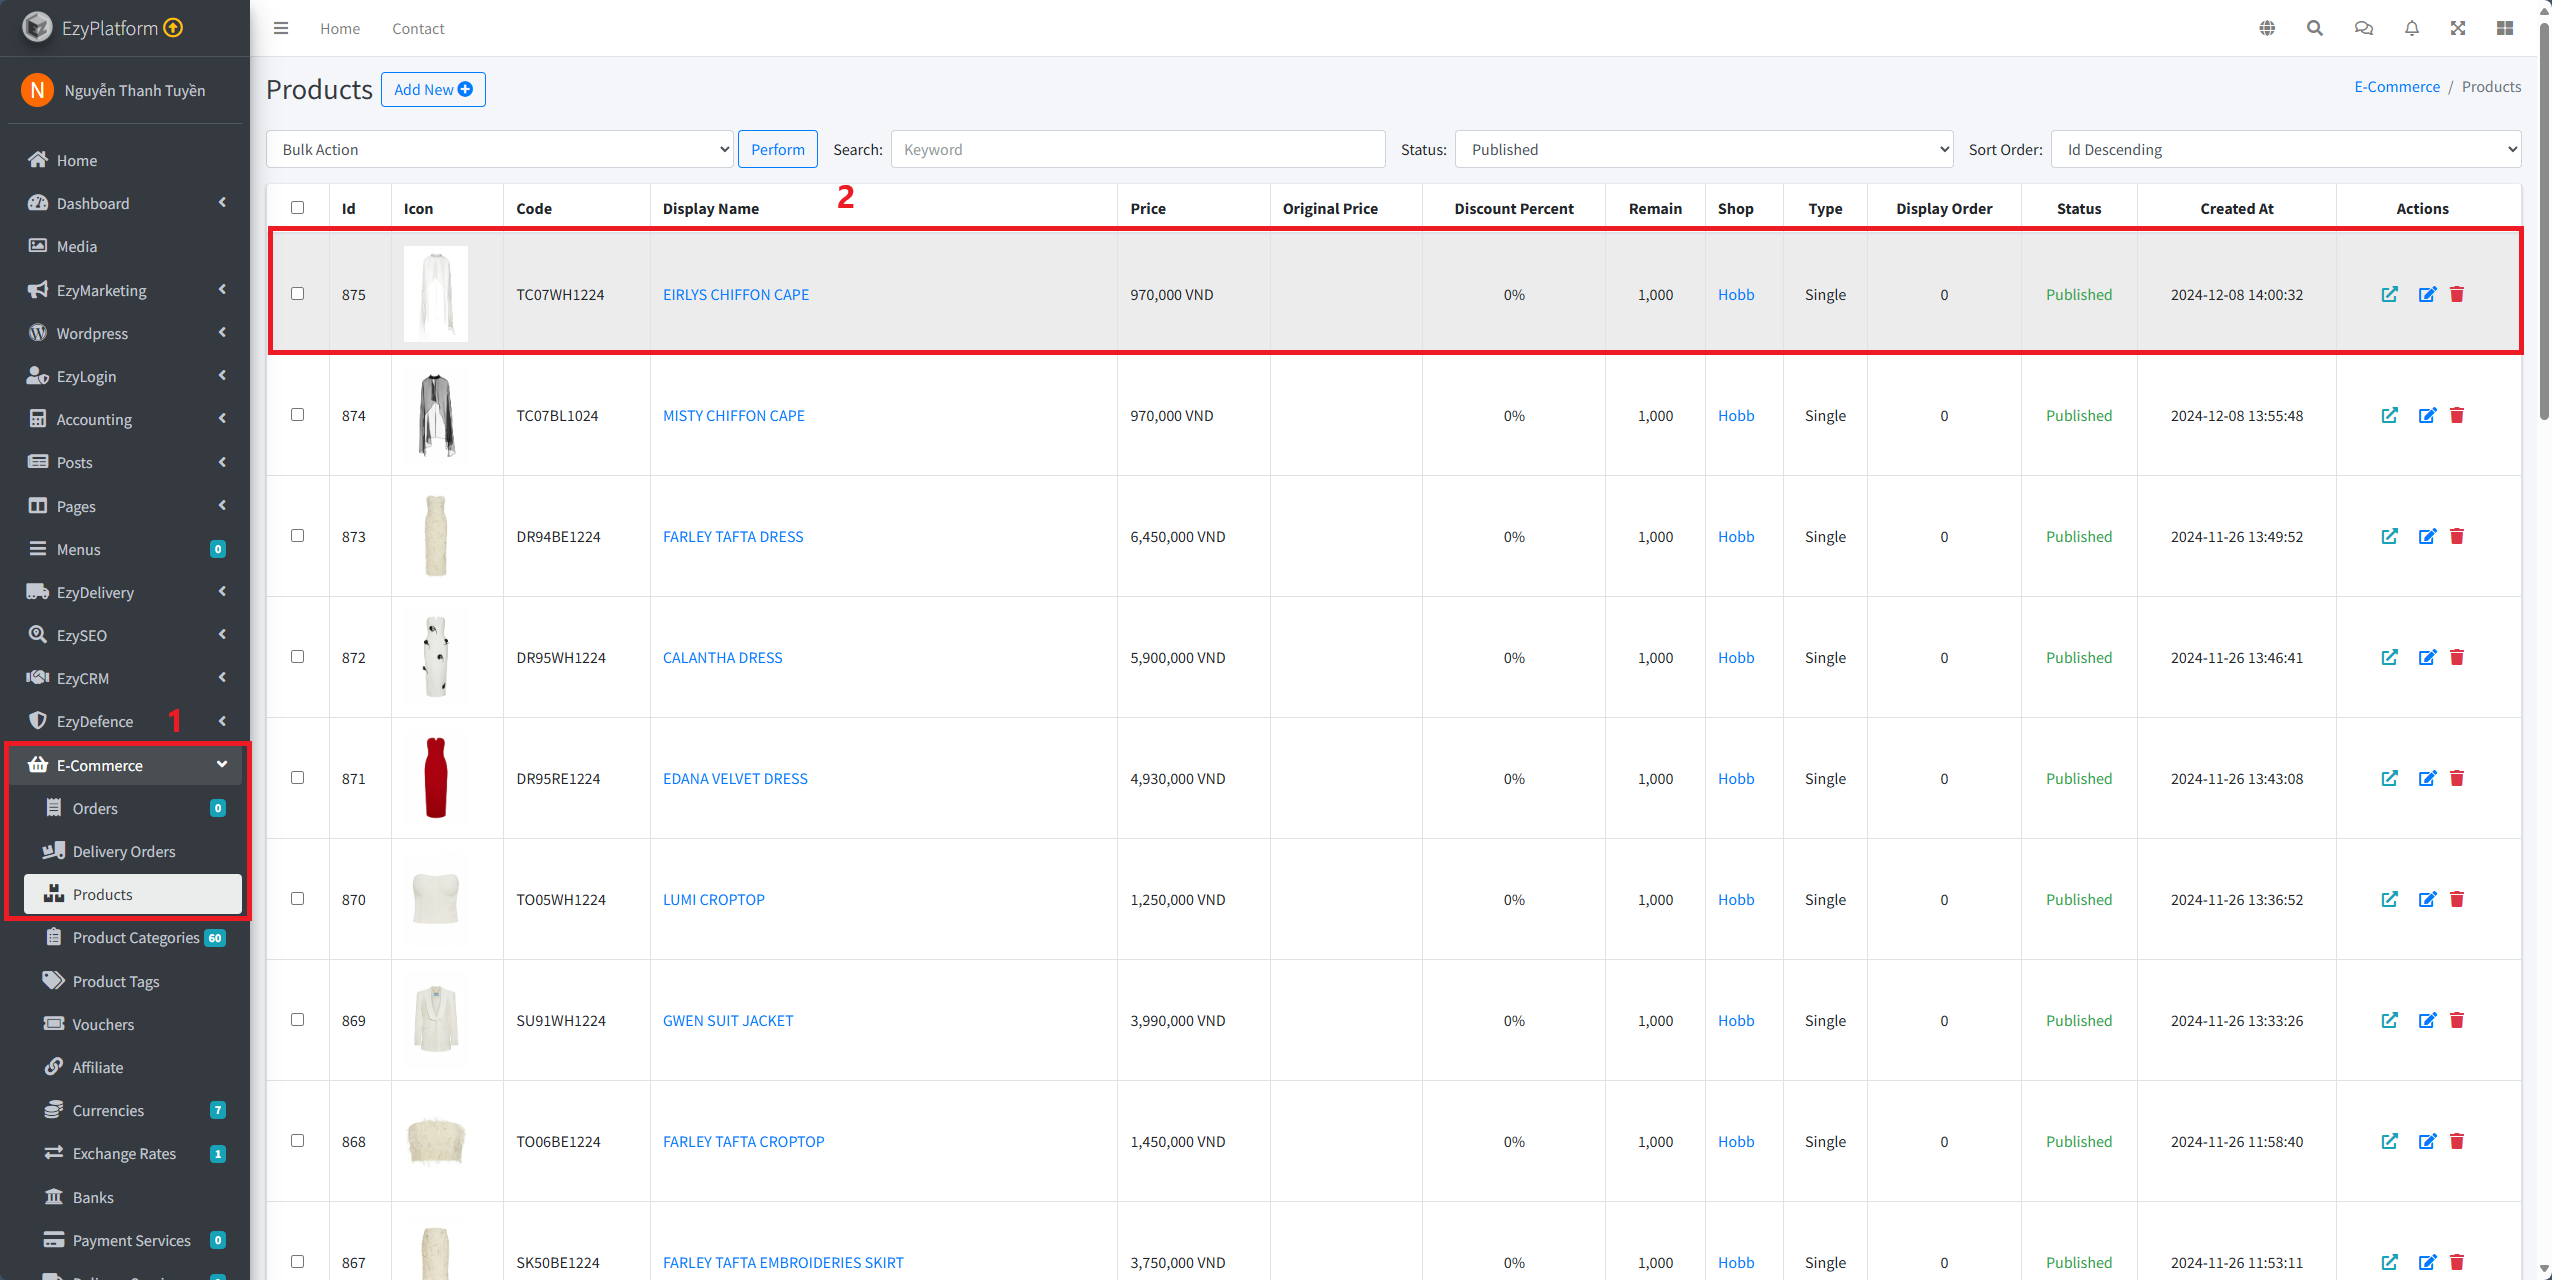Viewport: 2552px width, 1280px height.
Task: Open Product Categories in sidebar
Action: coord(135,938)
